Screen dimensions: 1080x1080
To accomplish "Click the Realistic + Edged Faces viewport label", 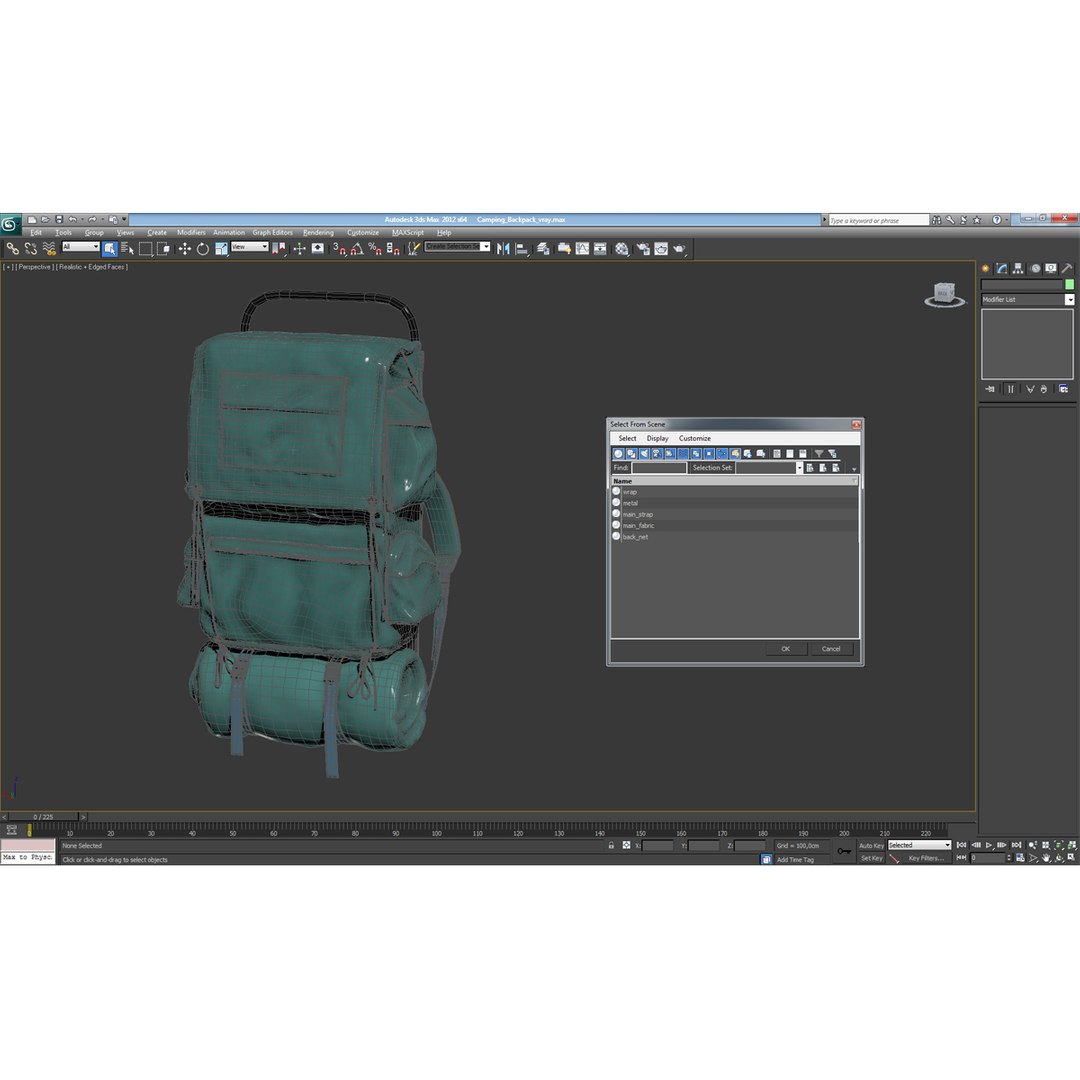I will 92,267.
